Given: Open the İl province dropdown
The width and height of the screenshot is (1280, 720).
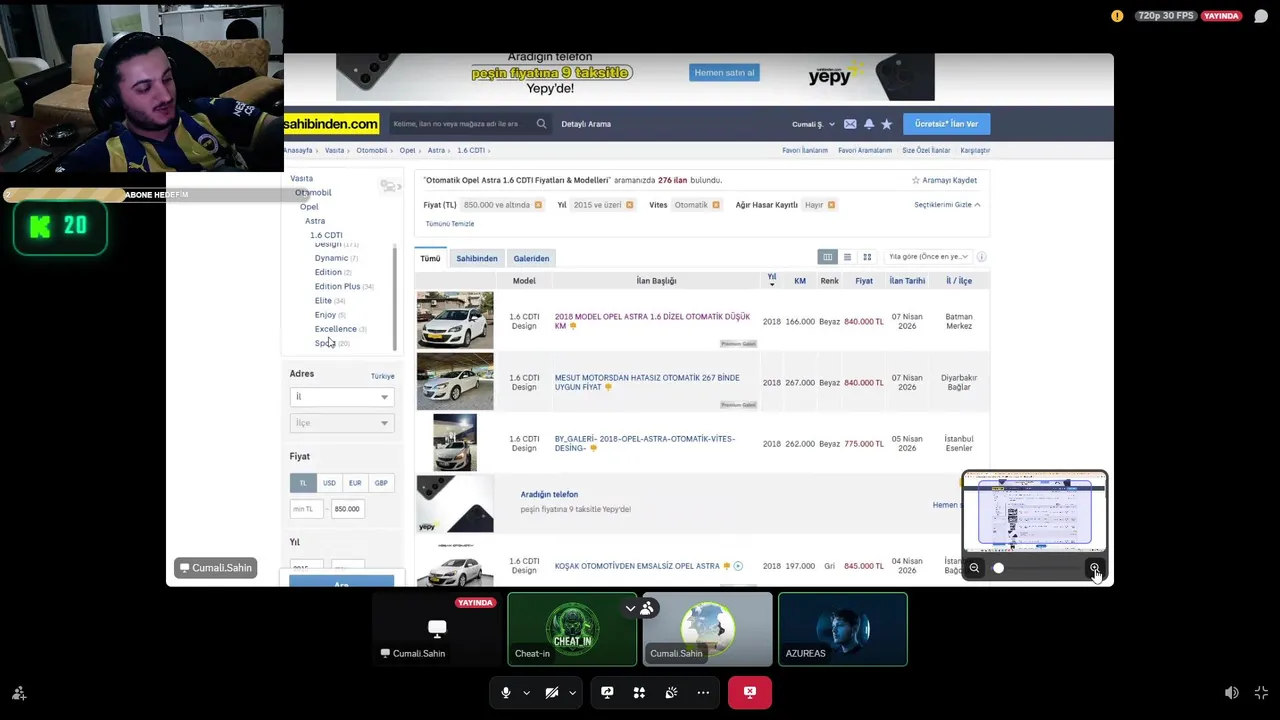Looking at the screenshot, I should coord(342,397).
